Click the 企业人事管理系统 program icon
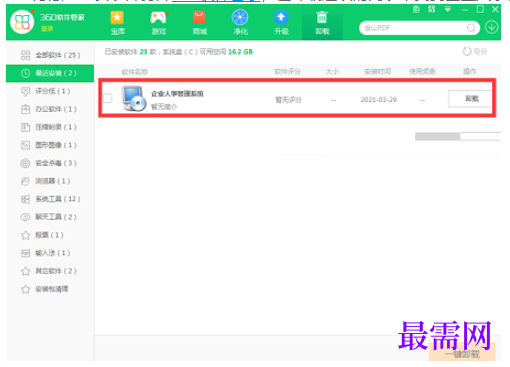 [134, 98]
